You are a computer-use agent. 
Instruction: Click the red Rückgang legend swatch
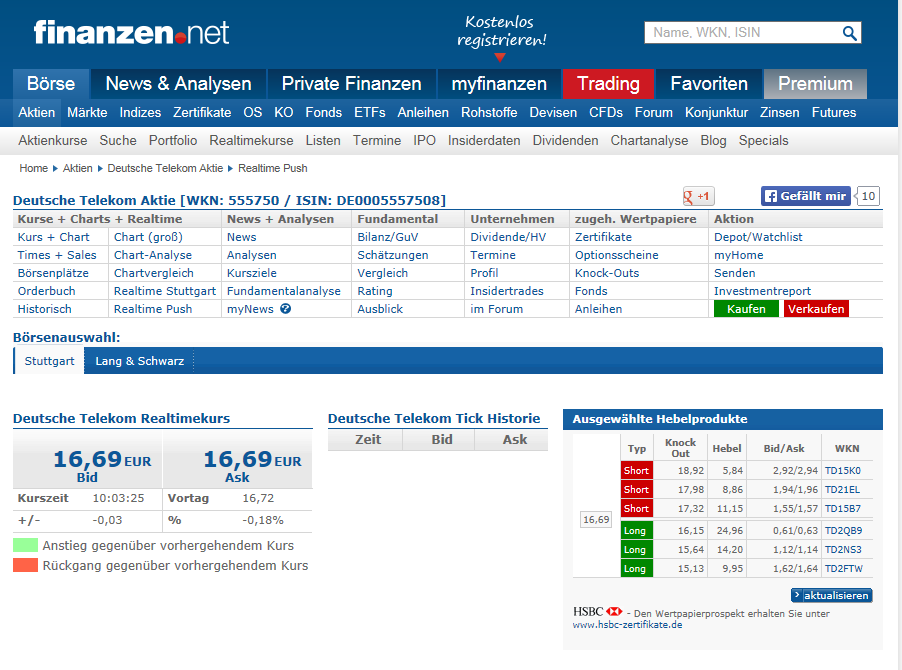(25, 565)
